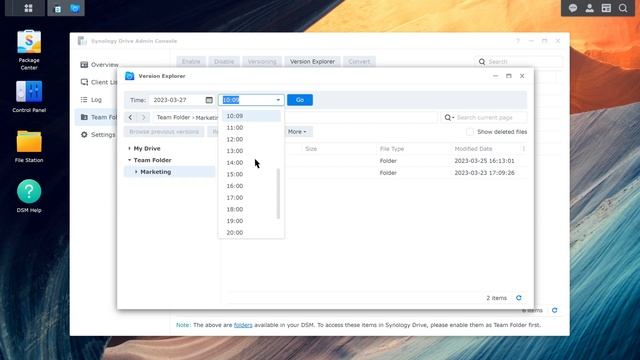Image resolution: width=640 pixels, height=360 pixels.
Task: Refresh the Version Explorer file list
Action: [519, 298]
